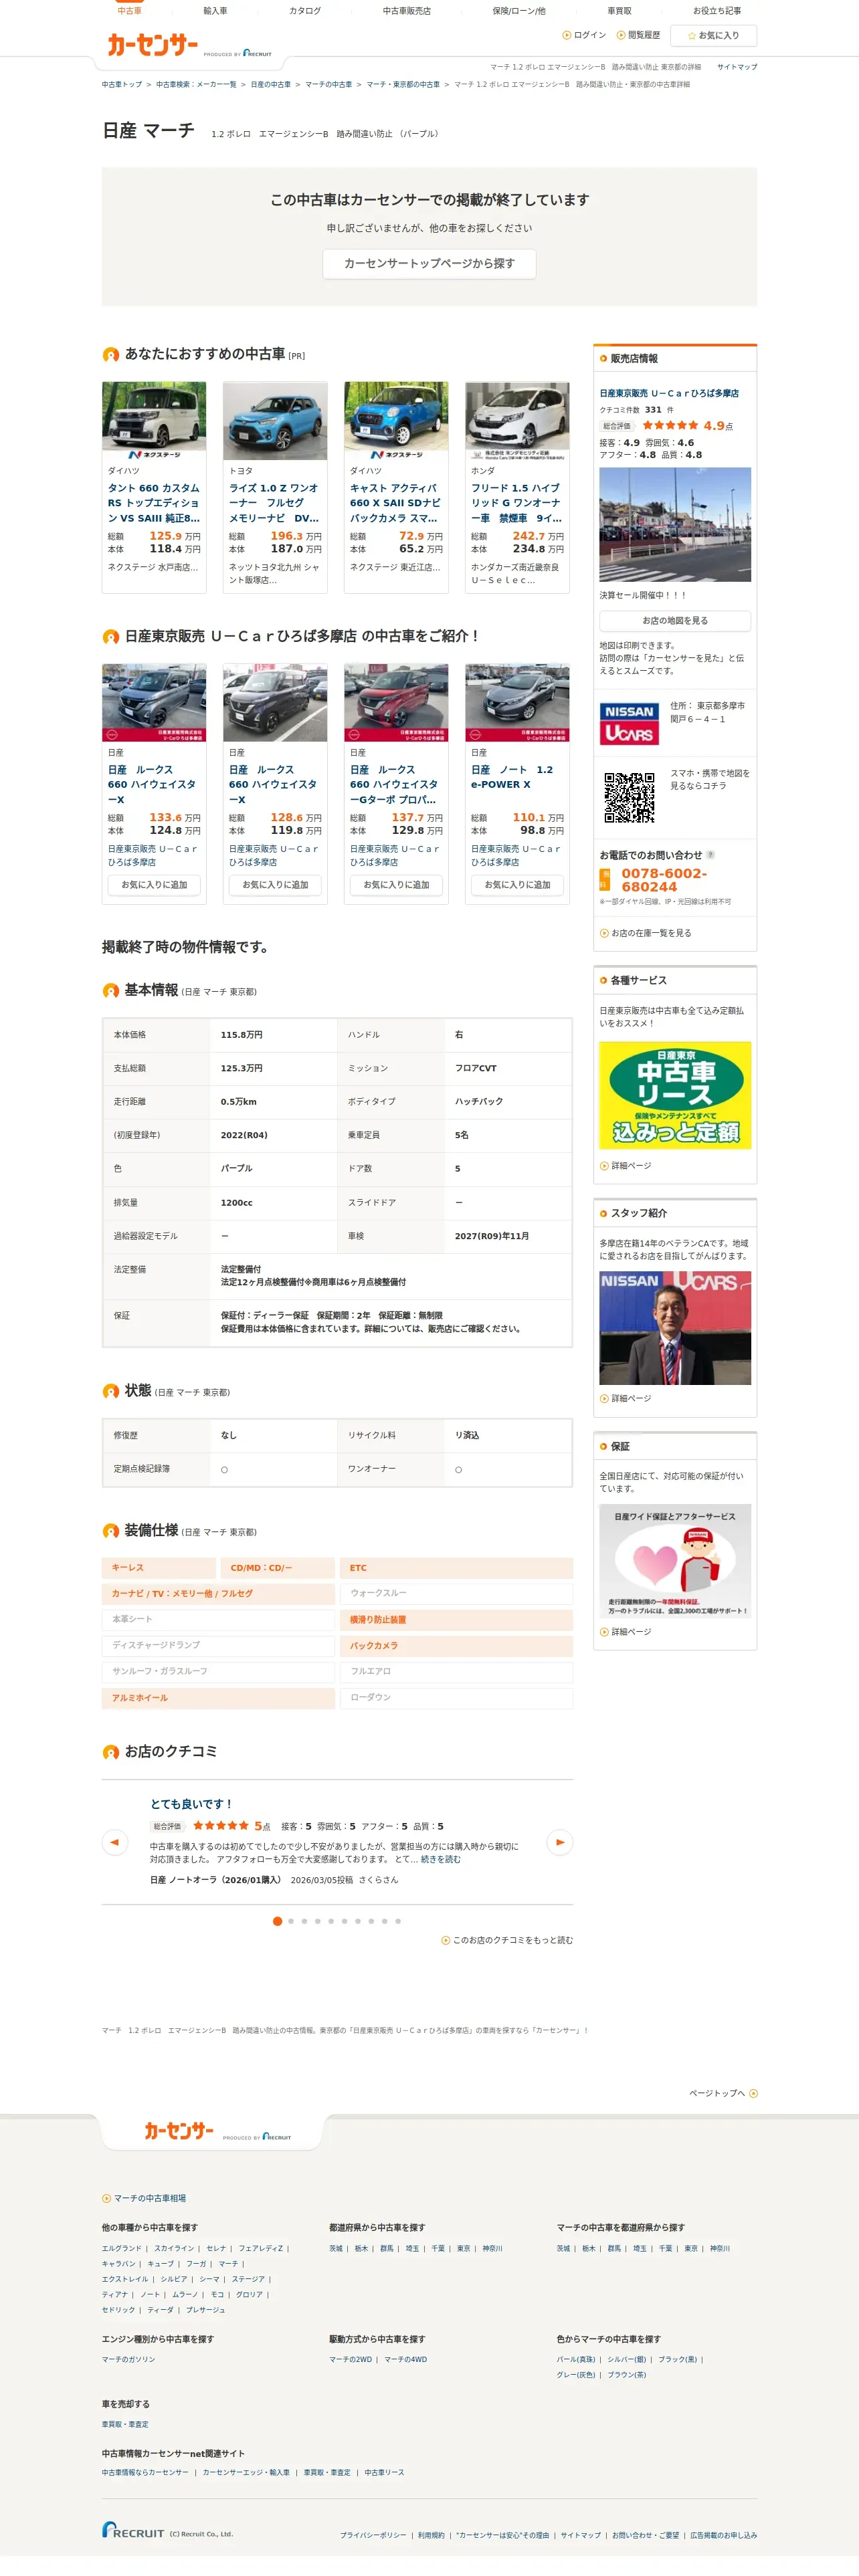The image size is (859, 2576).
Task: Open マーチの中古車相場 link
Action: 144,2198
